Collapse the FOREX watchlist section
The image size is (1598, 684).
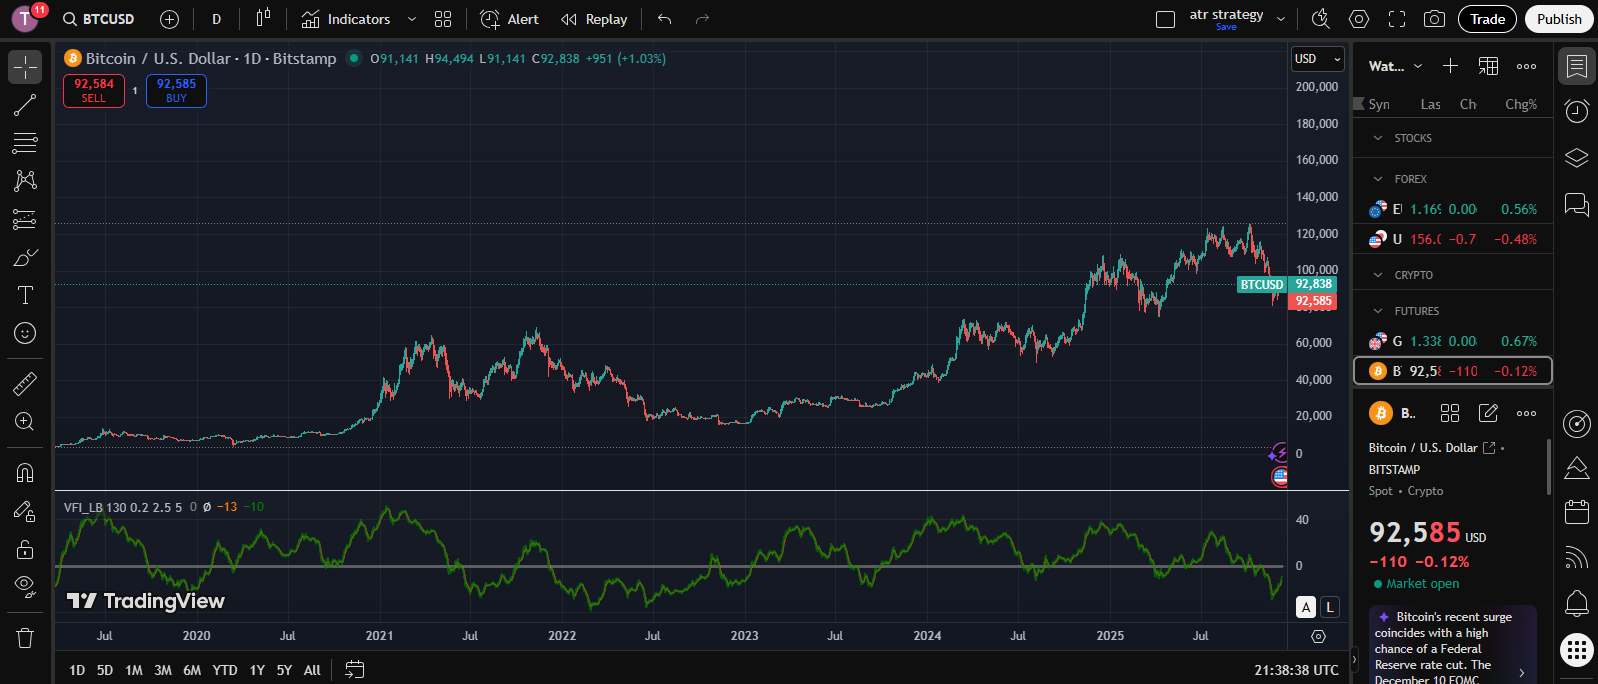pos(1378,179)
